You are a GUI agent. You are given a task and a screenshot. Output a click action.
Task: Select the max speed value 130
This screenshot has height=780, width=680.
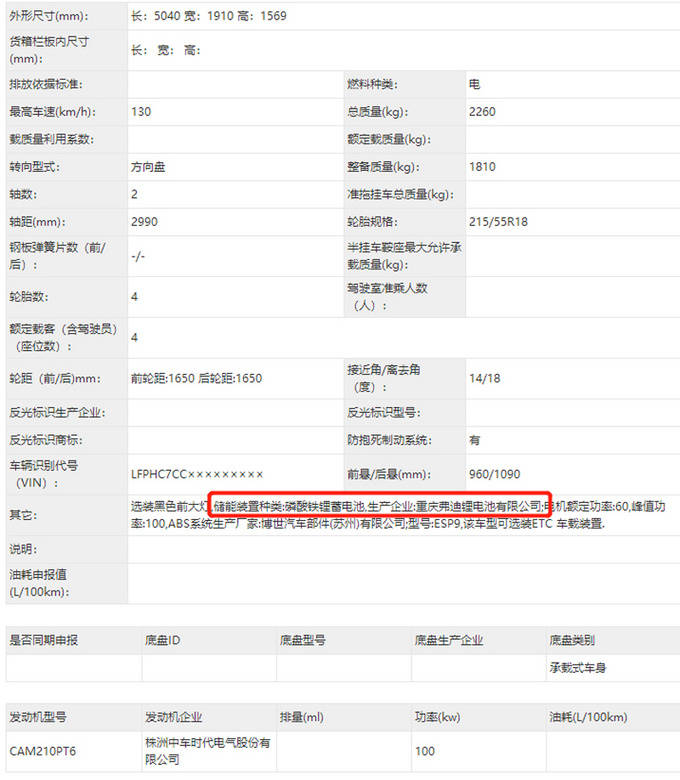click(x=141, y=112)
